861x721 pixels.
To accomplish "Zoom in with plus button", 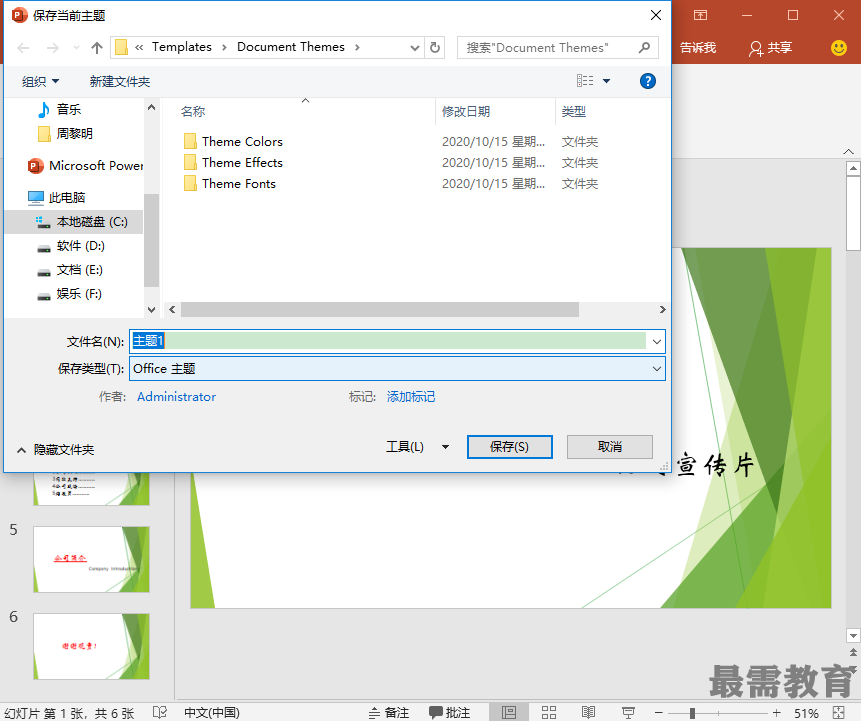I will (776, 713).
